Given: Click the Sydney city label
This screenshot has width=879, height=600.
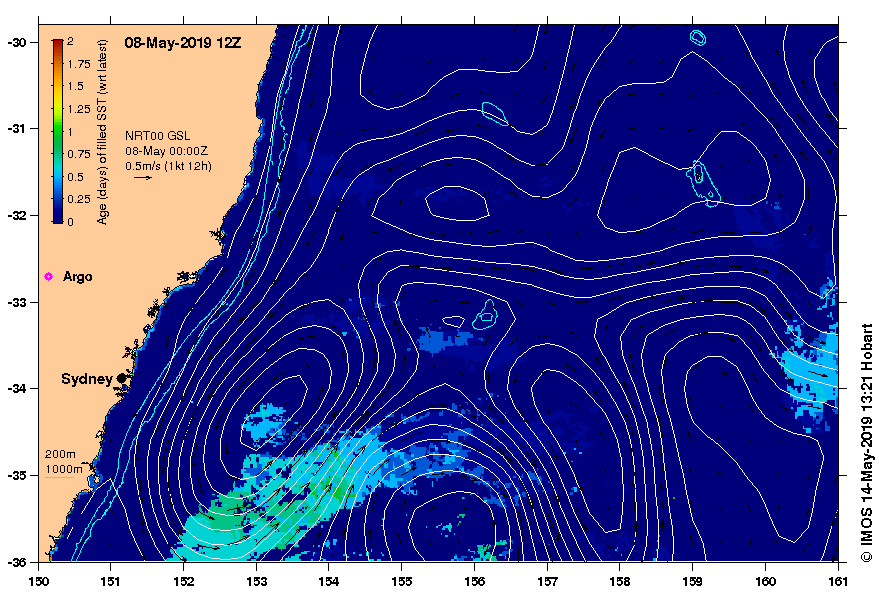Looking at the screenshot, I should coord(87,379).
